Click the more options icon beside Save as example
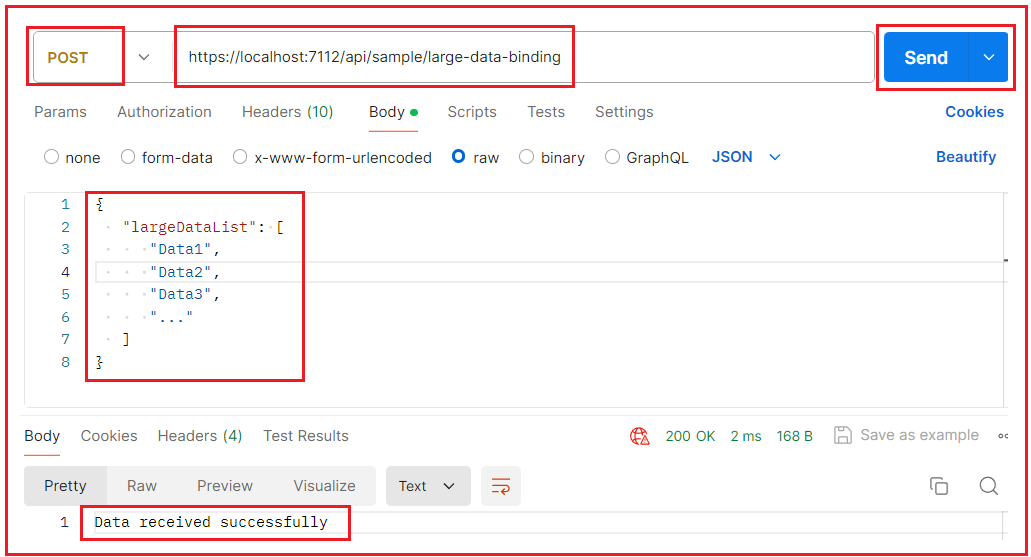The image size is (1031, 557). point(1003,436)
